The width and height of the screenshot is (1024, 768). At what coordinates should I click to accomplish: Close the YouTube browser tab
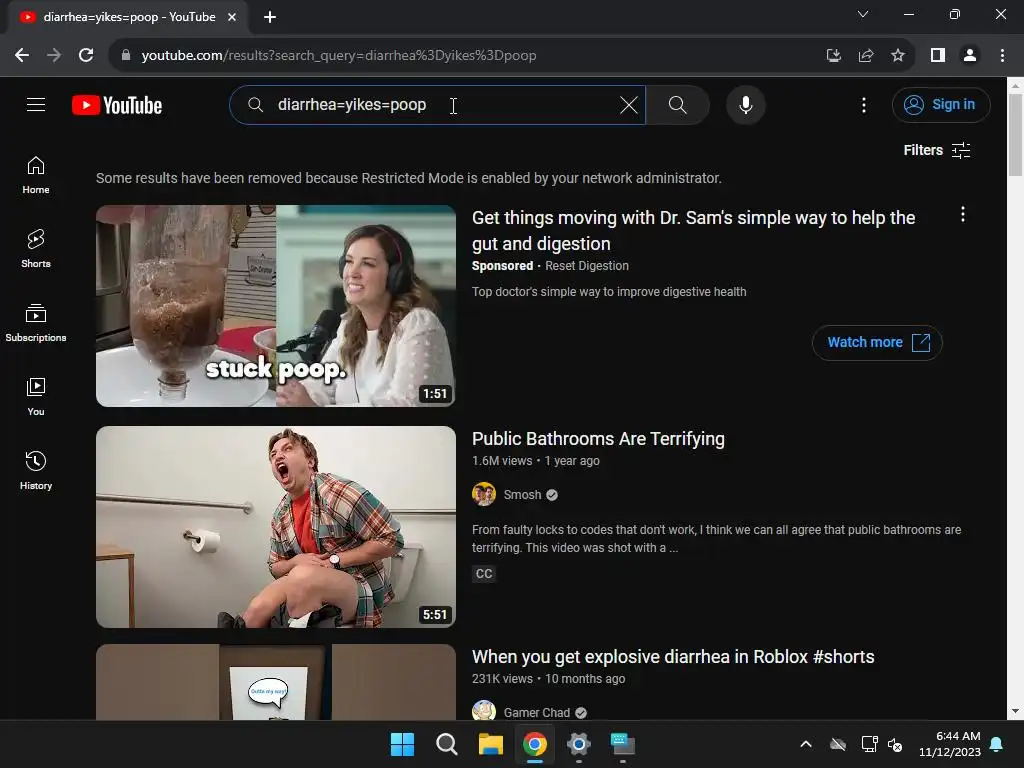pyautogui.click(x=232, y=18)
